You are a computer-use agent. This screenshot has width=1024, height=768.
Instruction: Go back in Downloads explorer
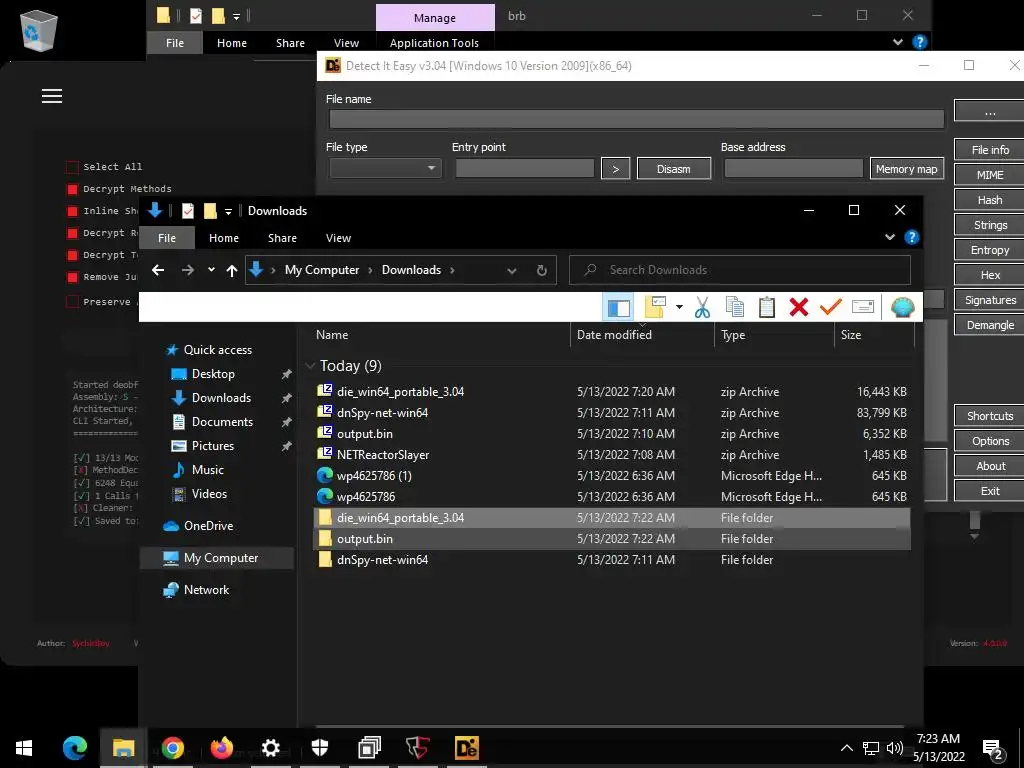(x=158, y=270)
